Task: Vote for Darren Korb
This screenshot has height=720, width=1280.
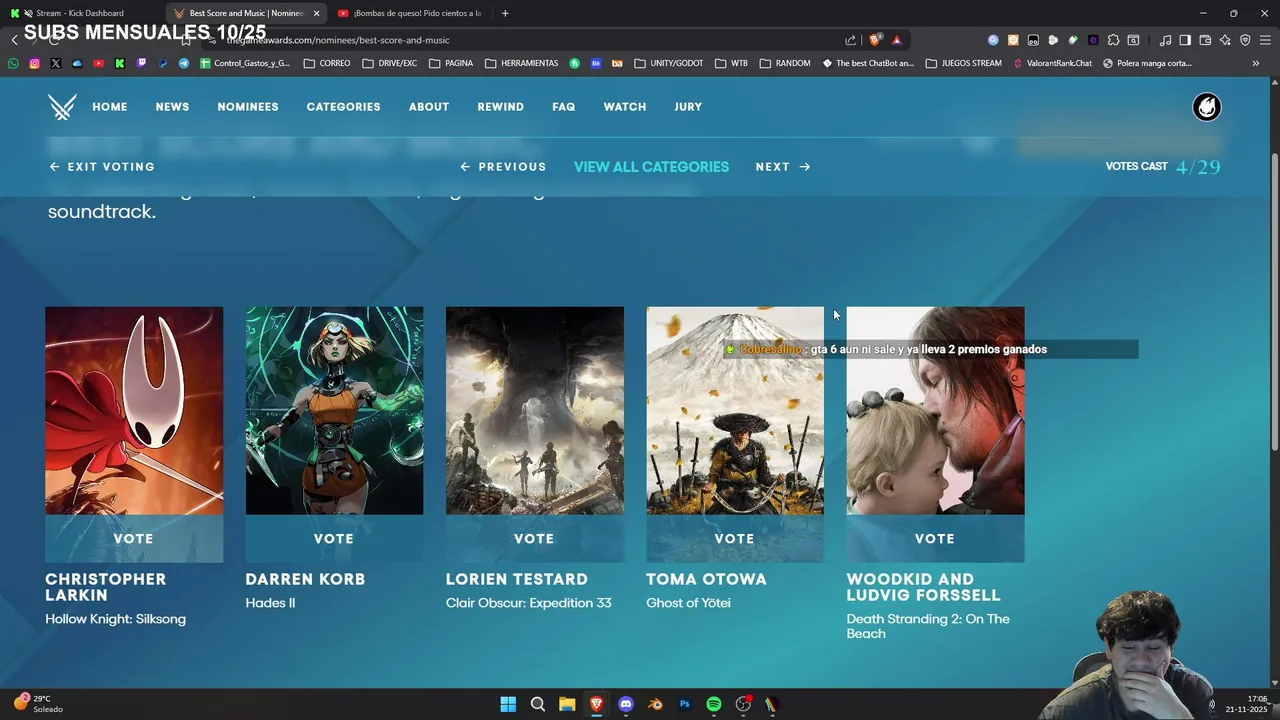Action: tap(334, 539)
